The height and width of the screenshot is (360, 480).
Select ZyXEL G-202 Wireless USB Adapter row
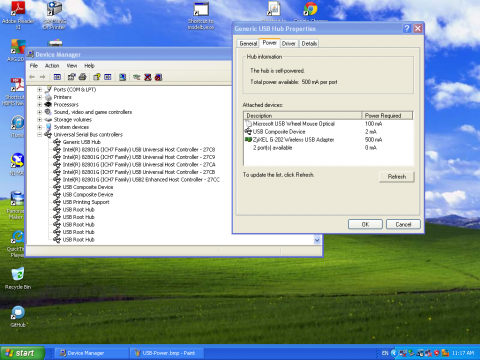[328, 140]
